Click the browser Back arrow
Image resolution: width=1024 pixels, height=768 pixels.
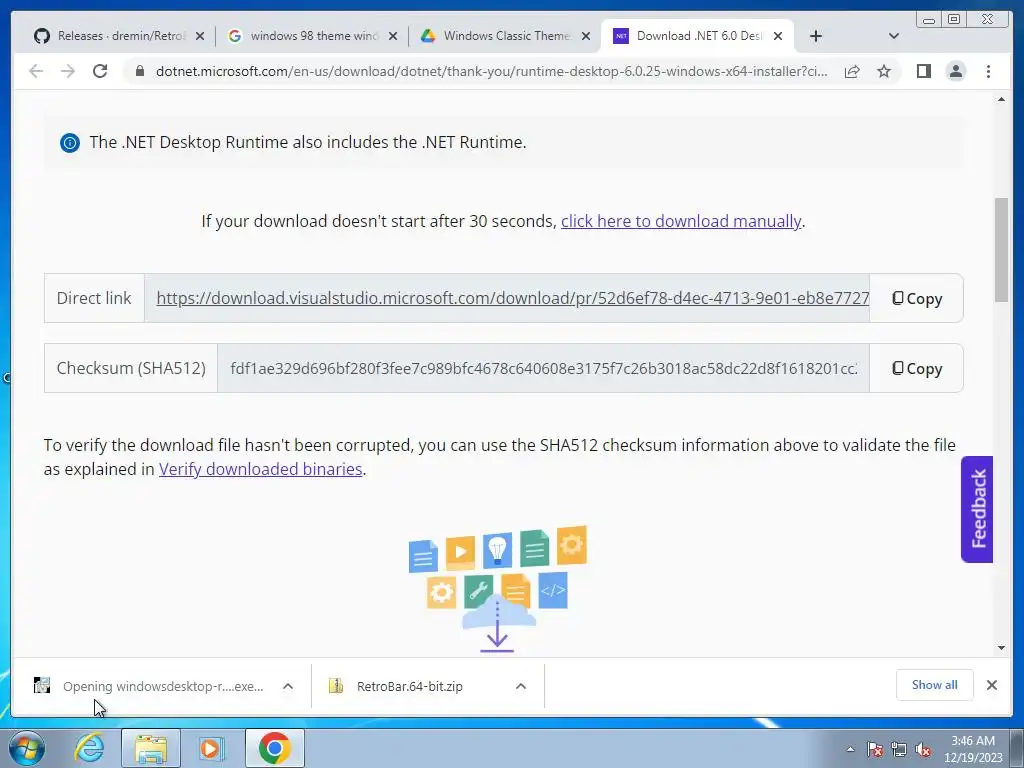point(36,71)
